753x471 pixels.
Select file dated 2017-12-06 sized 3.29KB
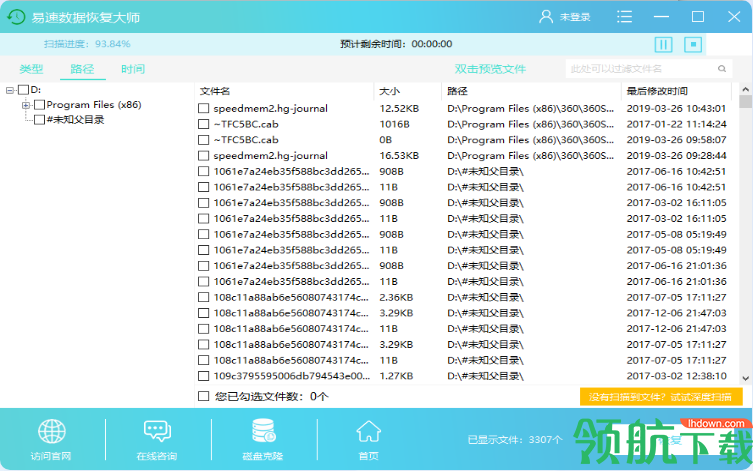click(x=463, y=313)
